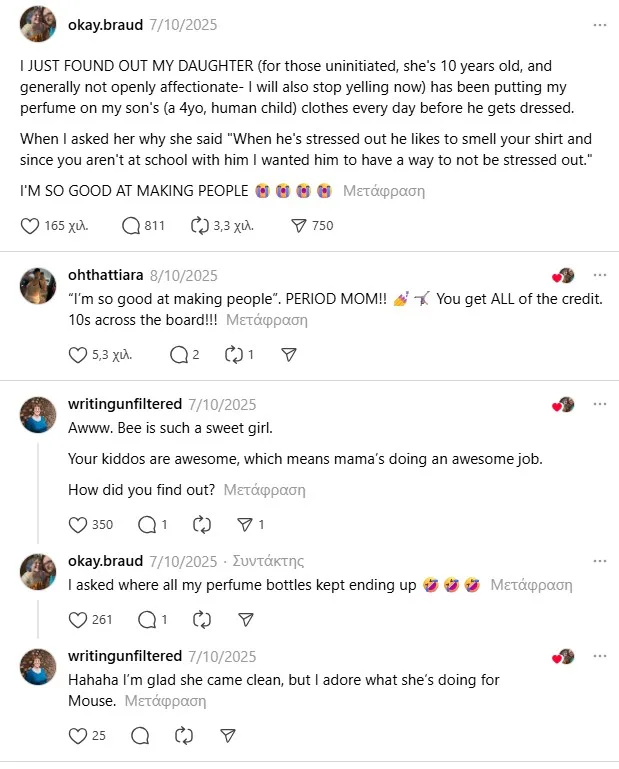Repost the main post with 3,3 χιλ. reposts
The height and width of the screenshot is (769, 619).
coord(199,226)
